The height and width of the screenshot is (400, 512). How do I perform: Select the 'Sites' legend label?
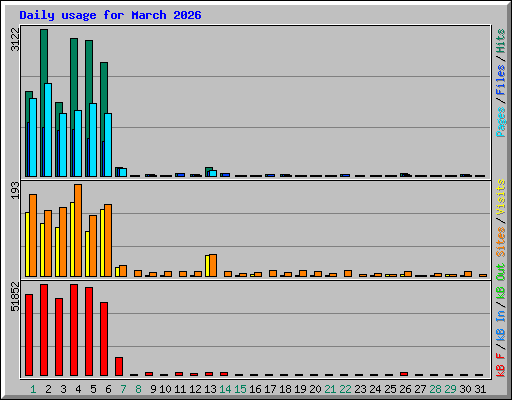[500, 242]
